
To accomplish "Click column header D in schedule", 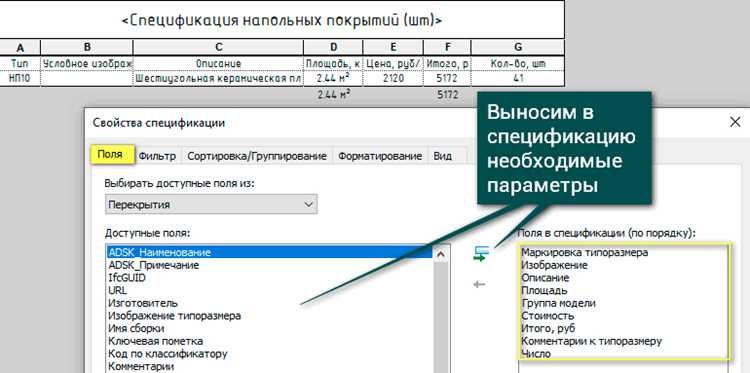I will click(x=333, y=47).
